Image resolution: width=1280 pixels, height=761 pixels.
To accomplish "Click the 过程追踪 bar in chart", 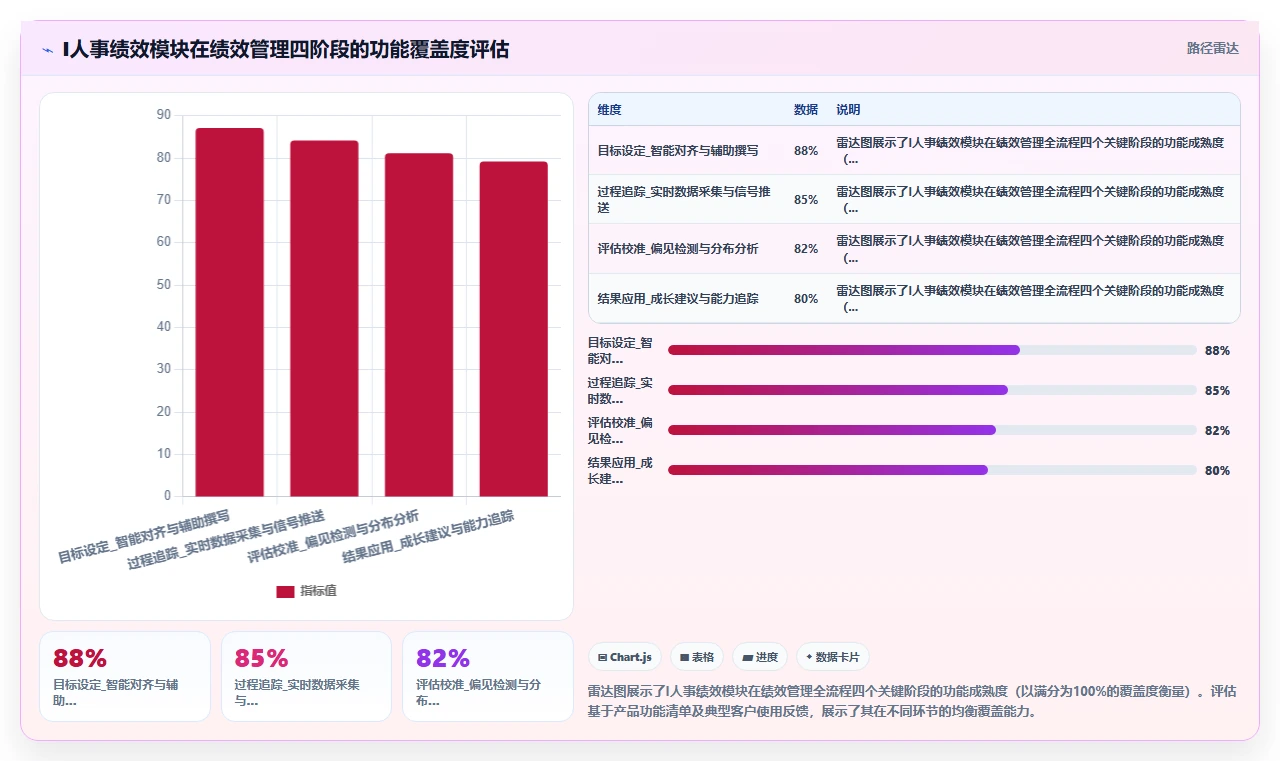I will pos(324,318).
